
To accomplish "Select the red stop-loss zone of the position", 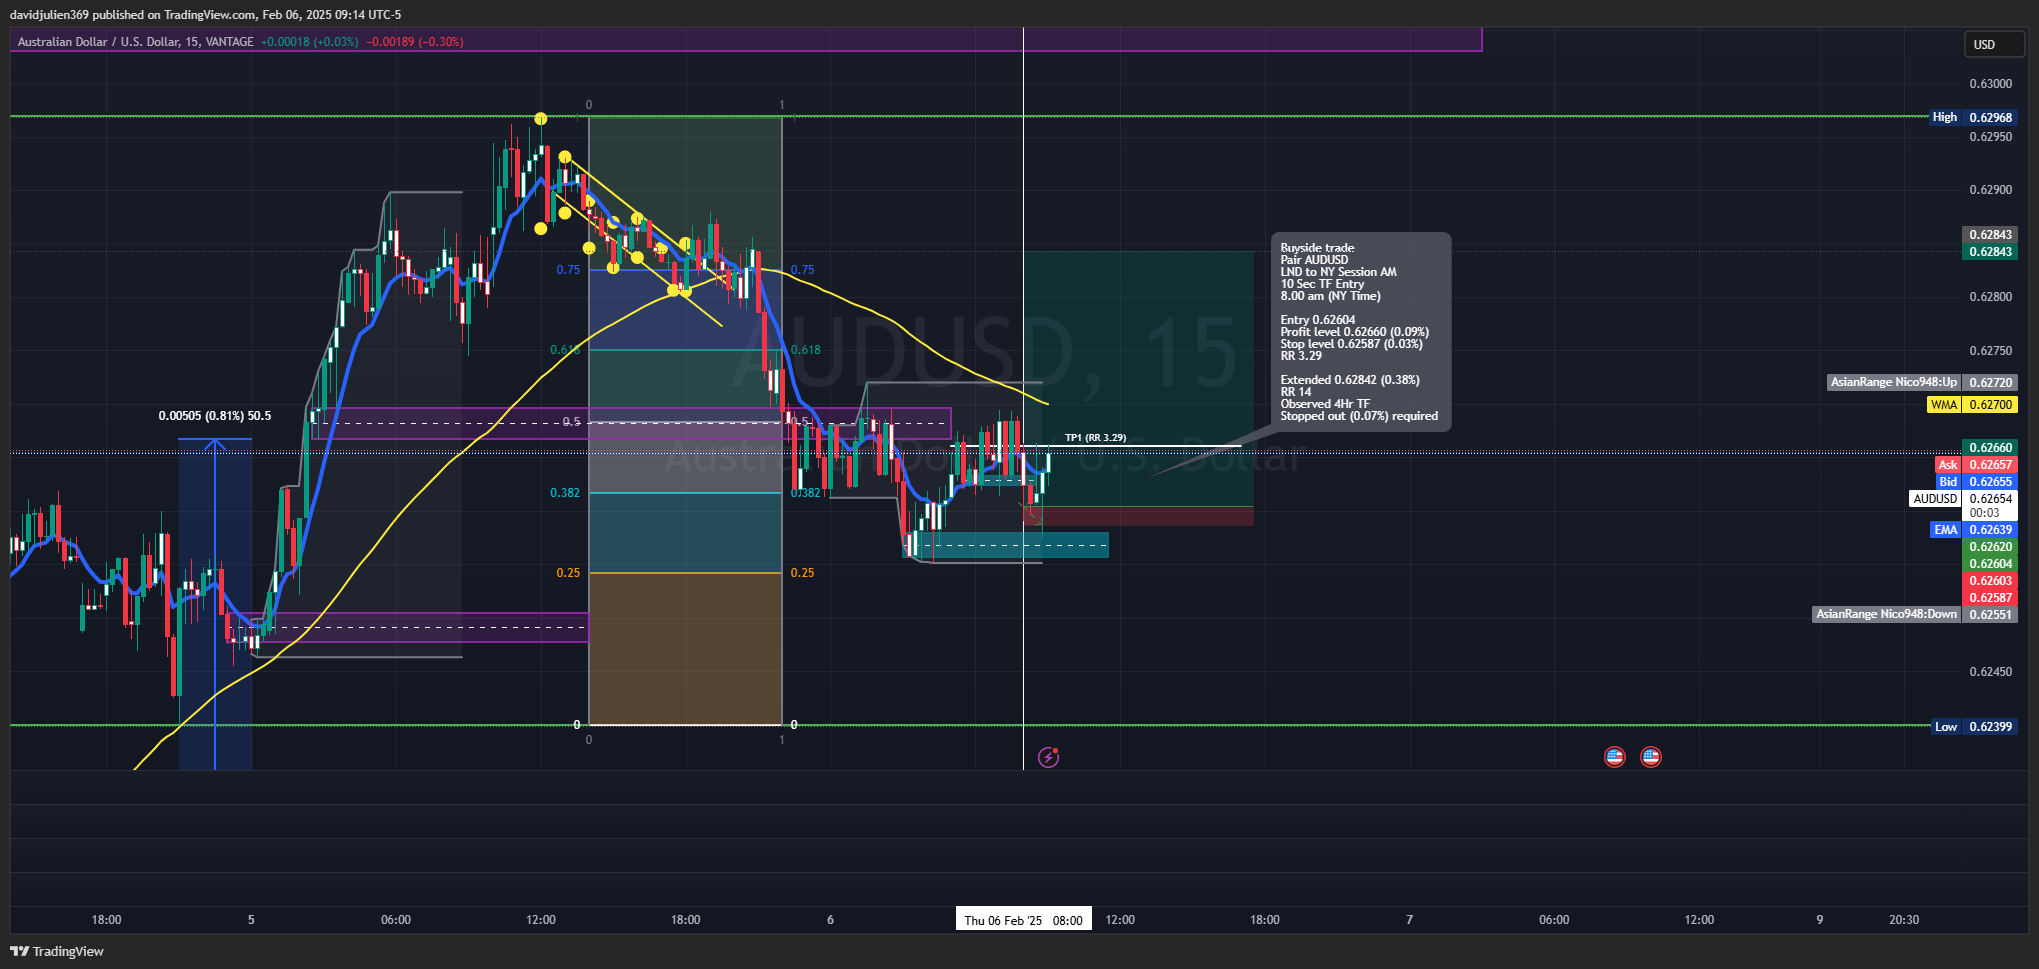I will click(x=1138, y=516).
